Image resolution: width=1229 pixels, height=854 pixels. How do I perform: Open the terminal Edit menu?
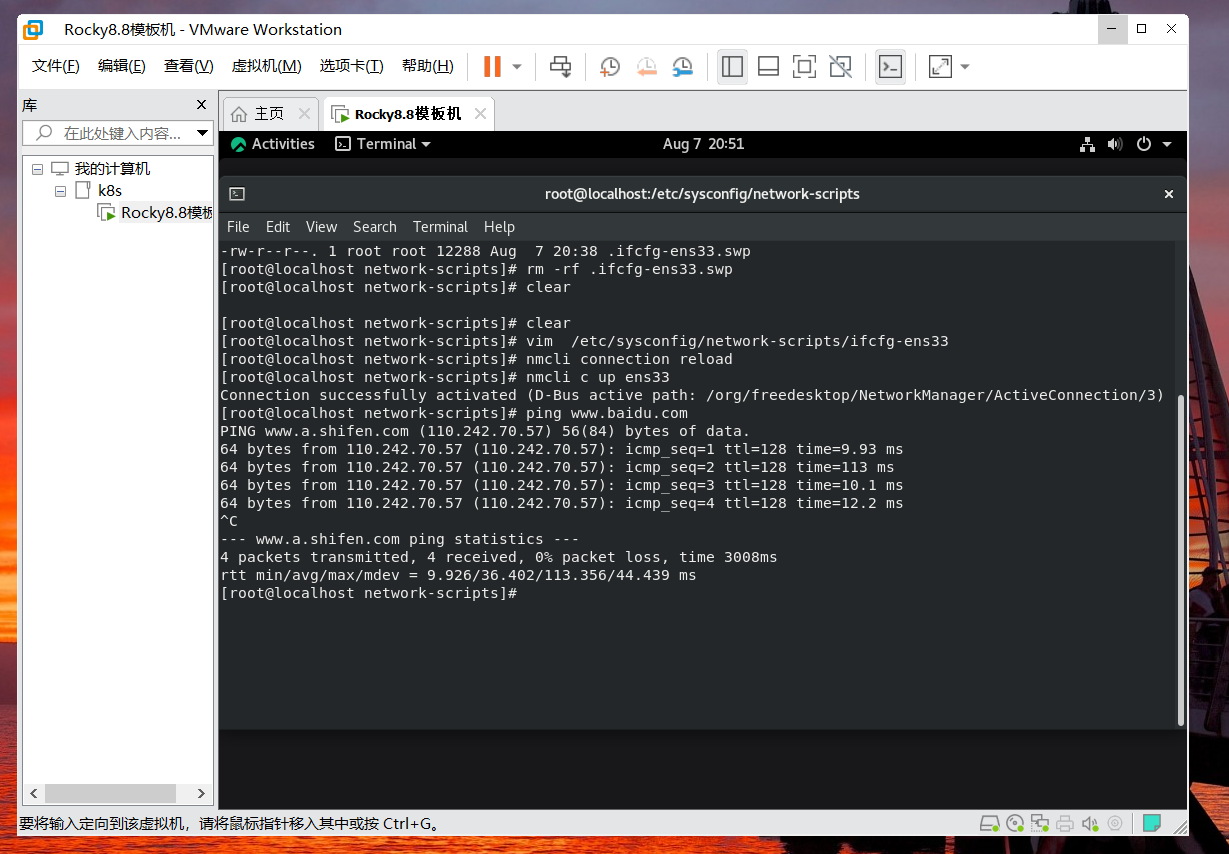click(x=278, y=227)
